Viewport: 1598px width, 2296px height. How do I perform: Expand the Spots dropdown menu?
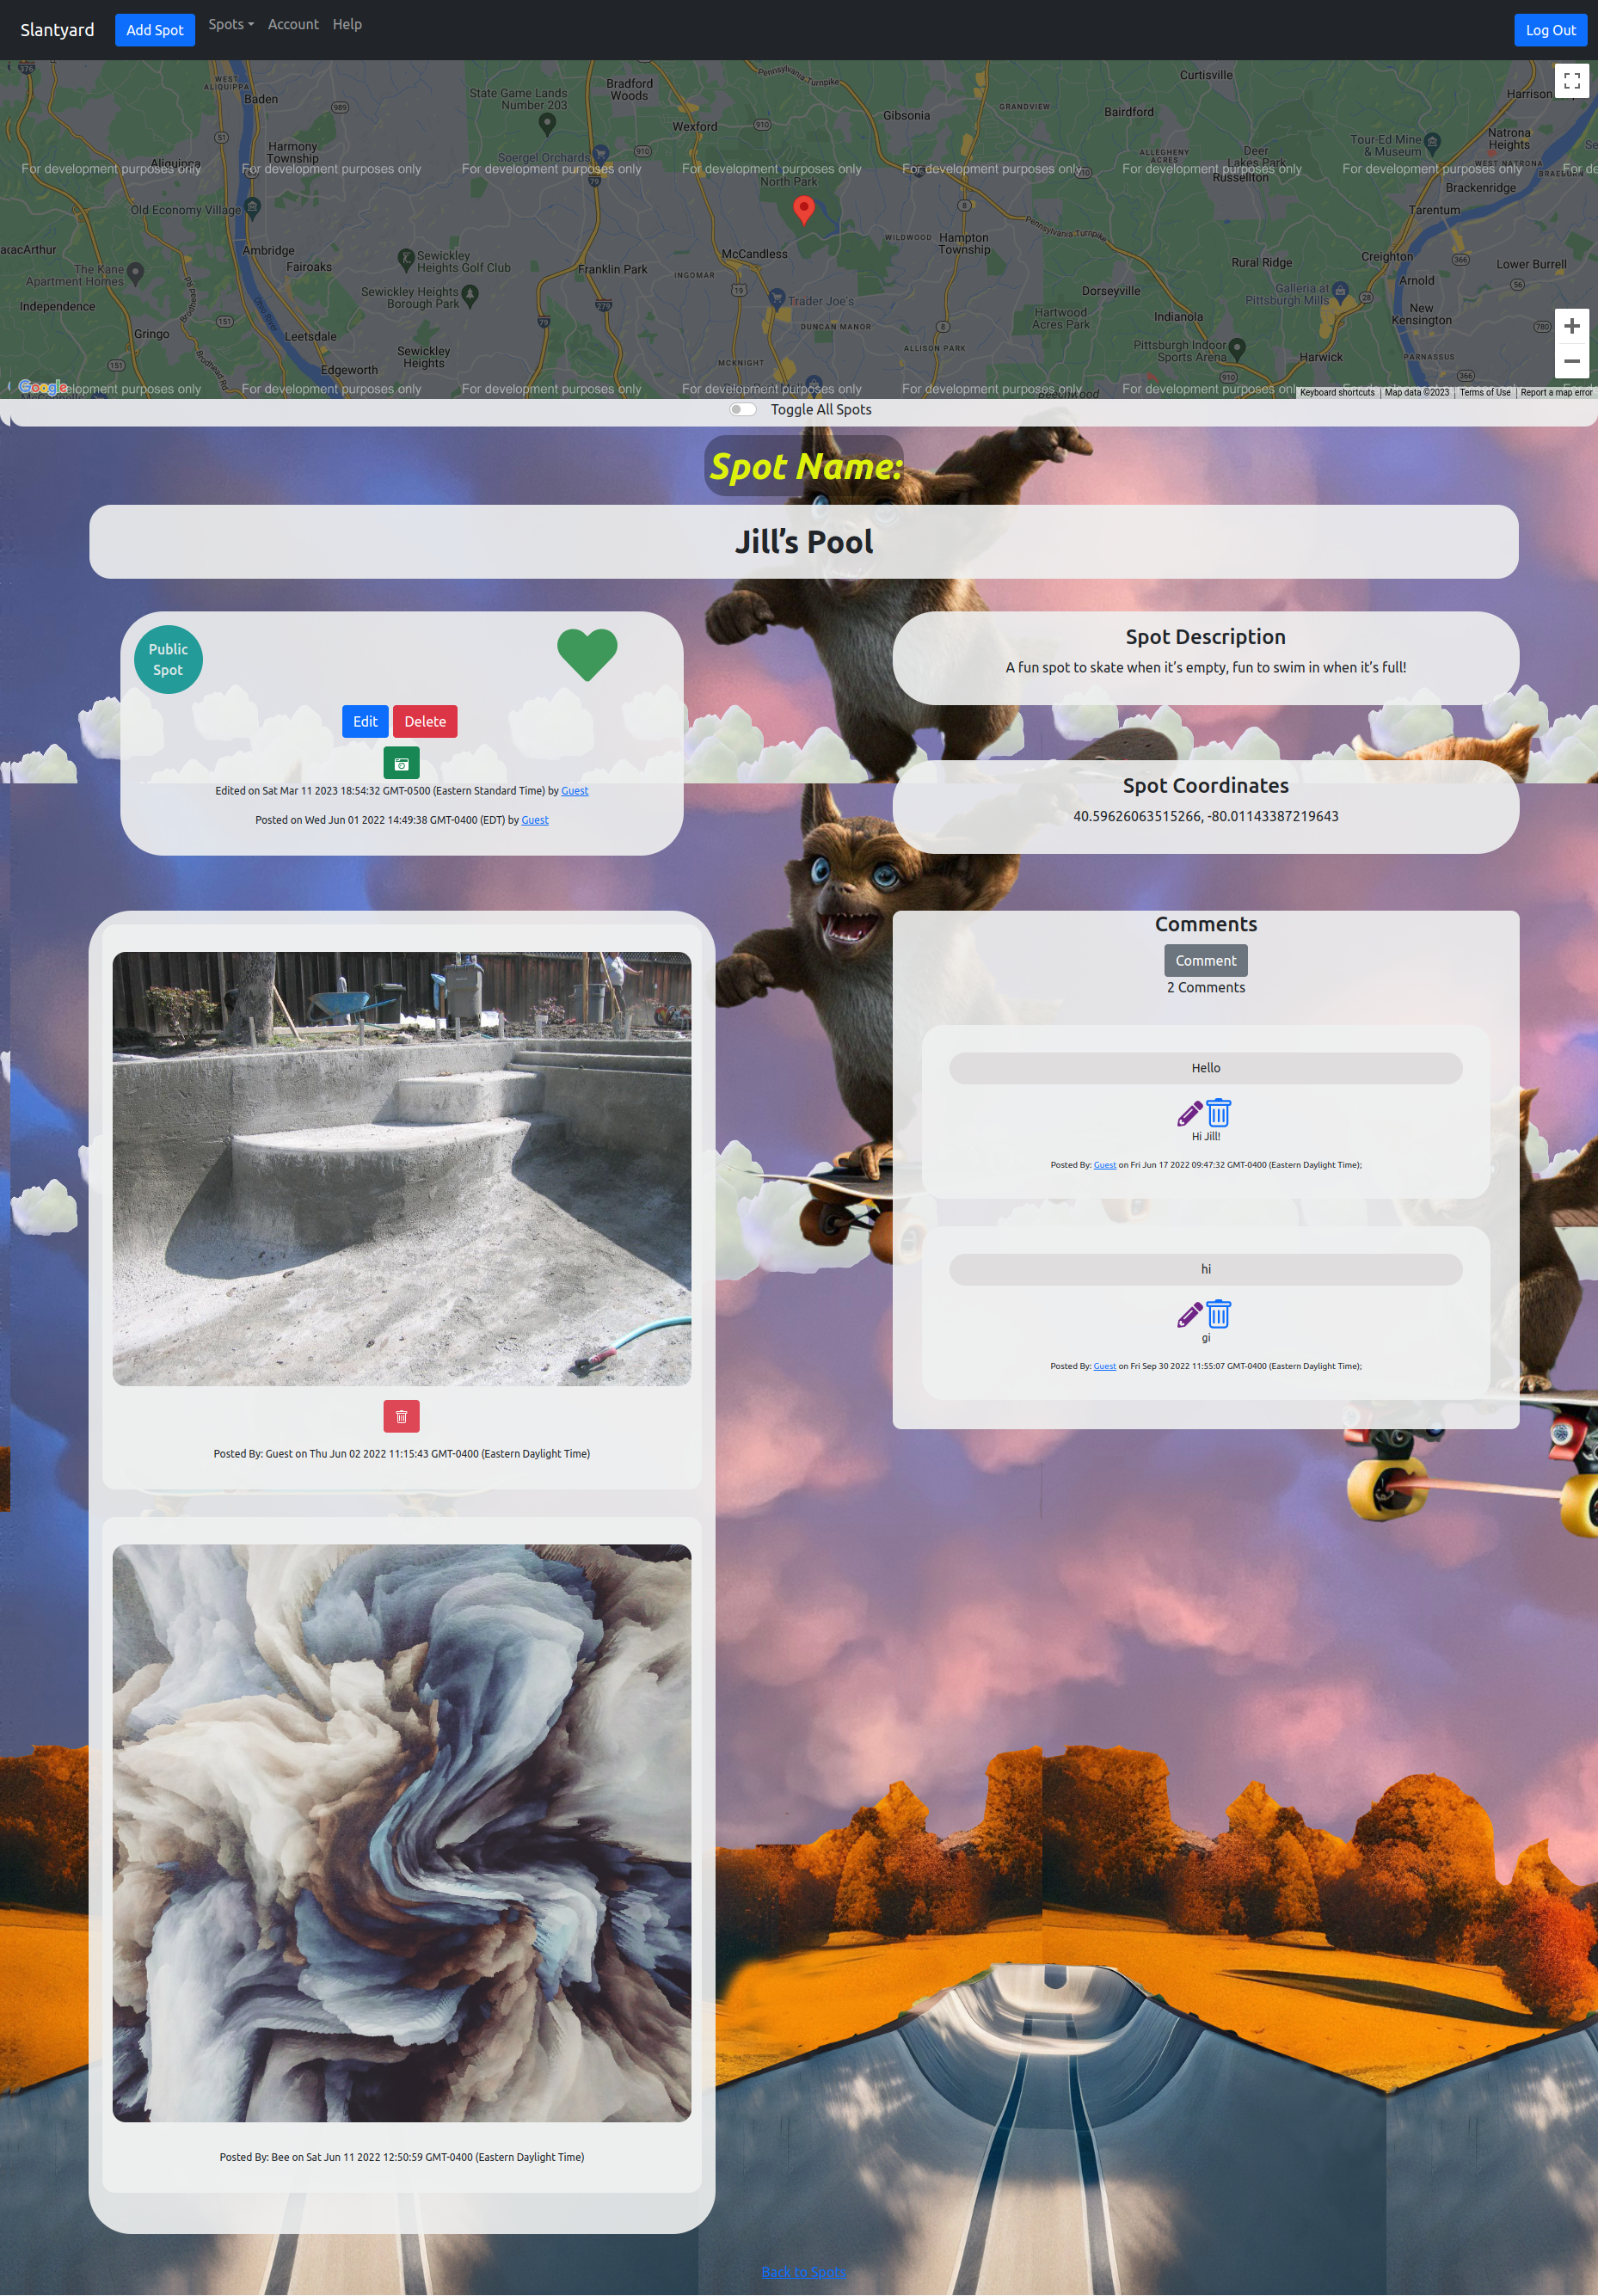coord(231,24)
